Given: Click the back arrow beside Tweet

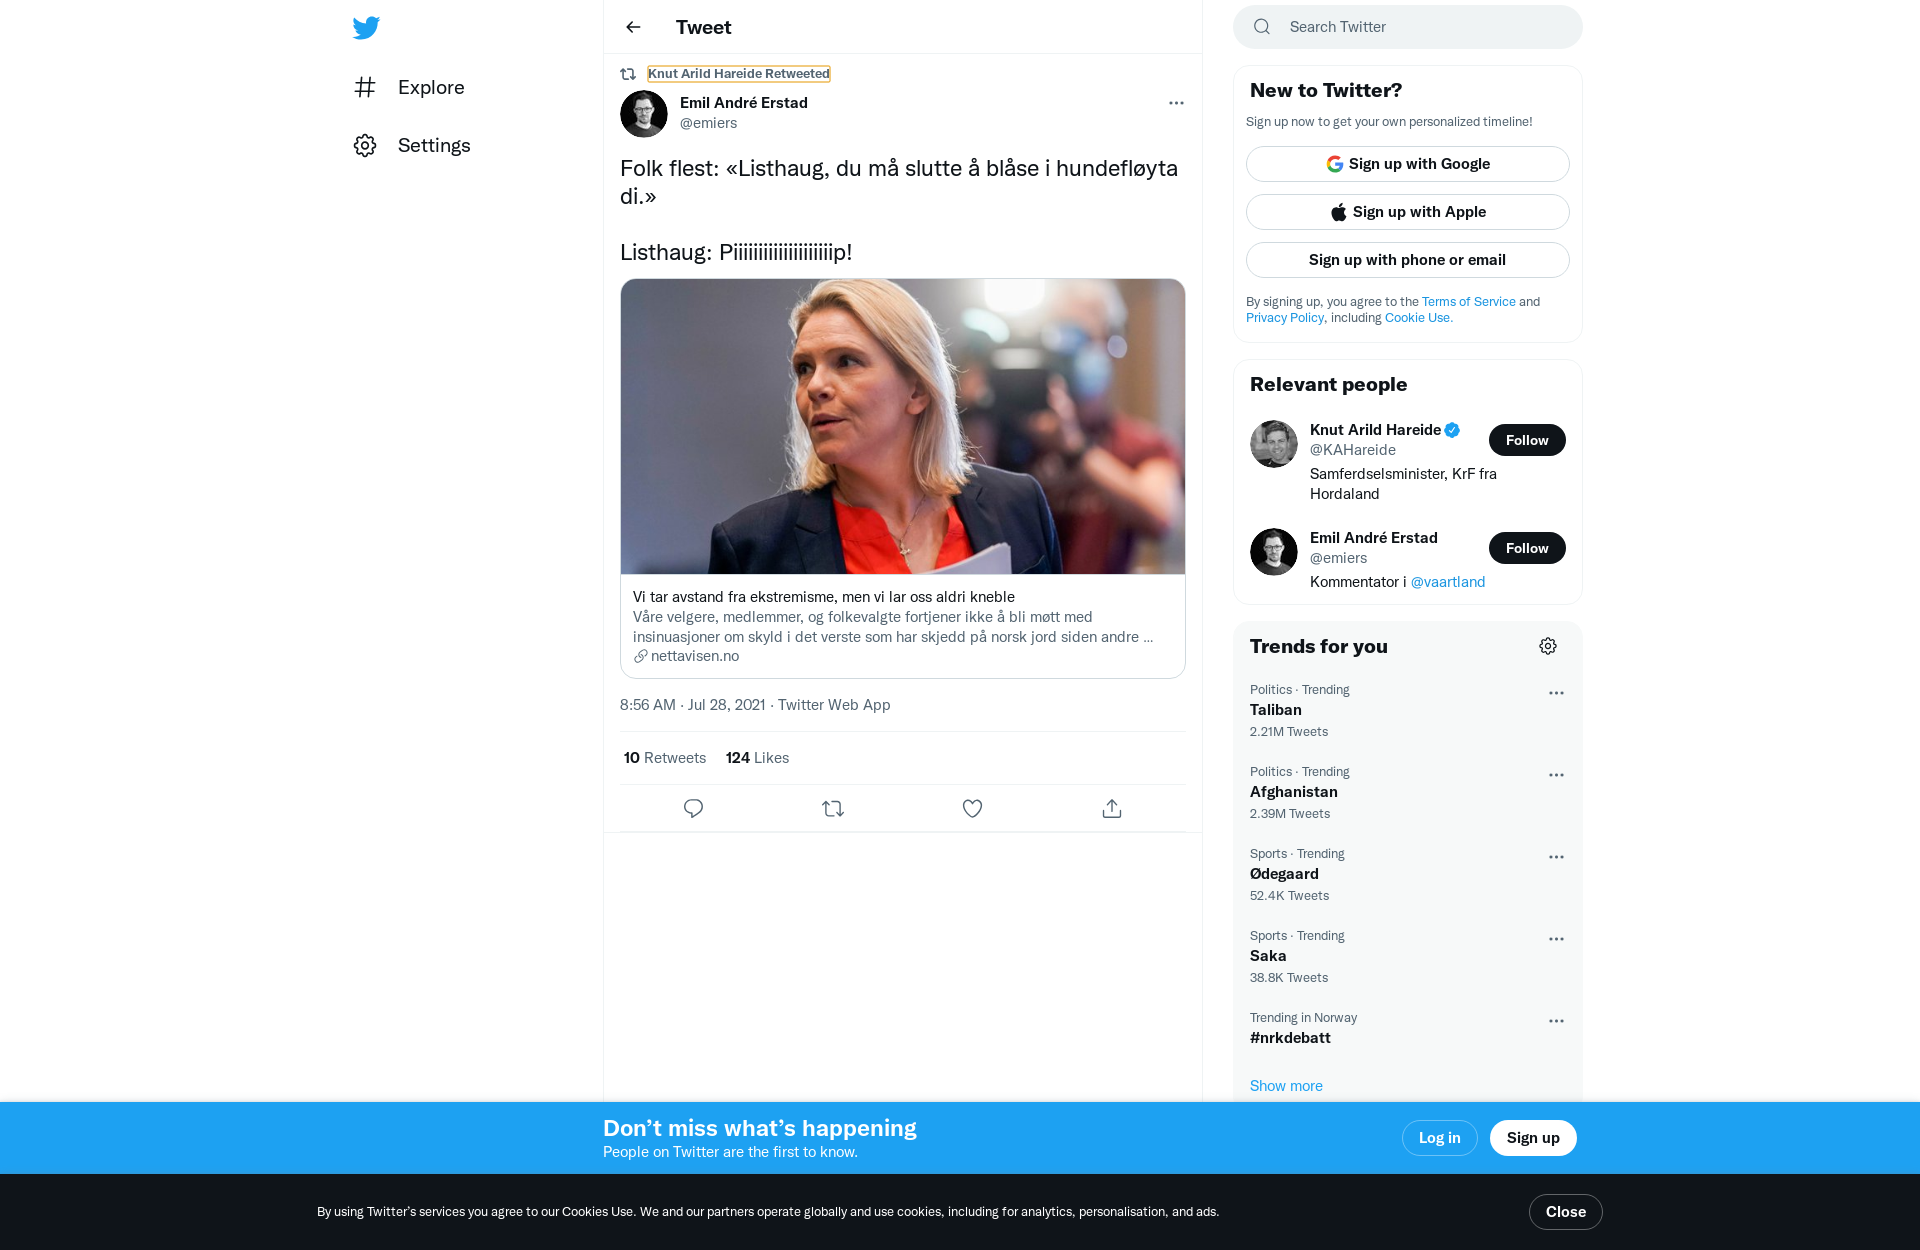Looking at the screenshot, I should pos(633,27).
